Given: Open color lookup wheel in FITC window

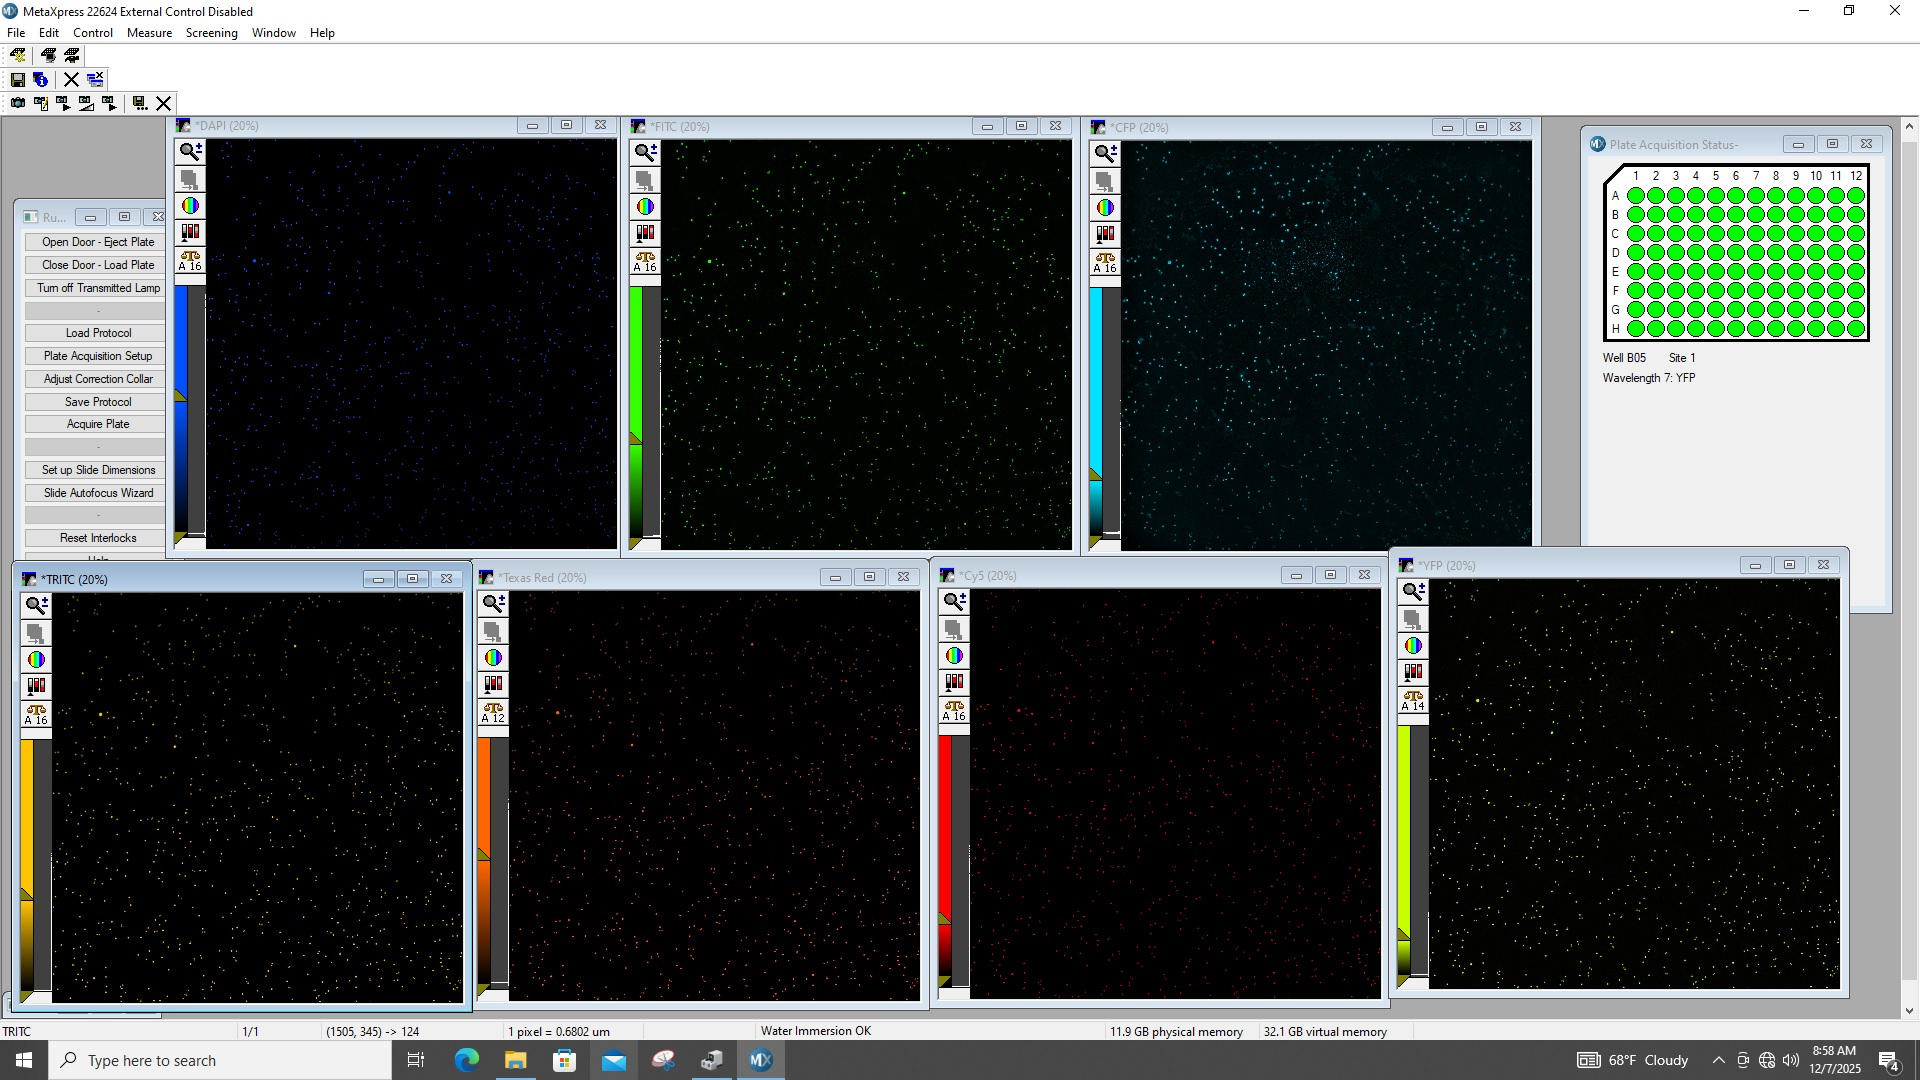Looking at the screenshot, I should 645,207.
